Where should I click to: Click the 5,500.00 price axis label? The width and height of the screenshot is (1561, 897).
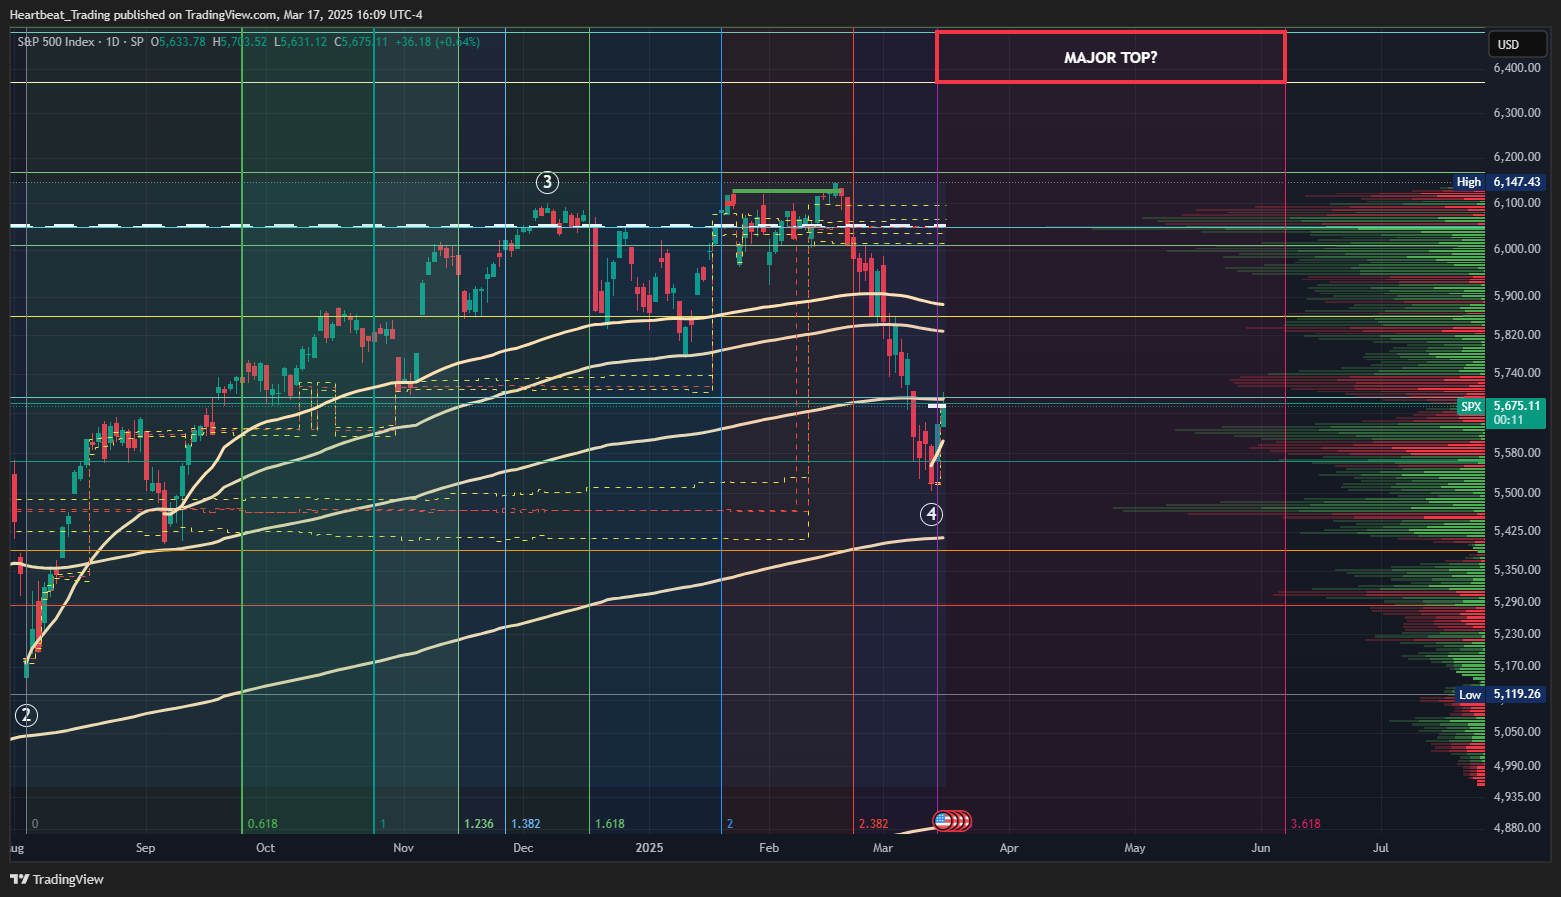1517,493
